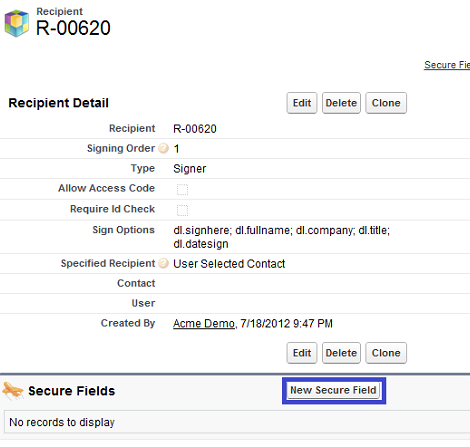This screenshot has width=470, height=447.
Task: Click the No records to display row
Action: click(x=237, y=422)
